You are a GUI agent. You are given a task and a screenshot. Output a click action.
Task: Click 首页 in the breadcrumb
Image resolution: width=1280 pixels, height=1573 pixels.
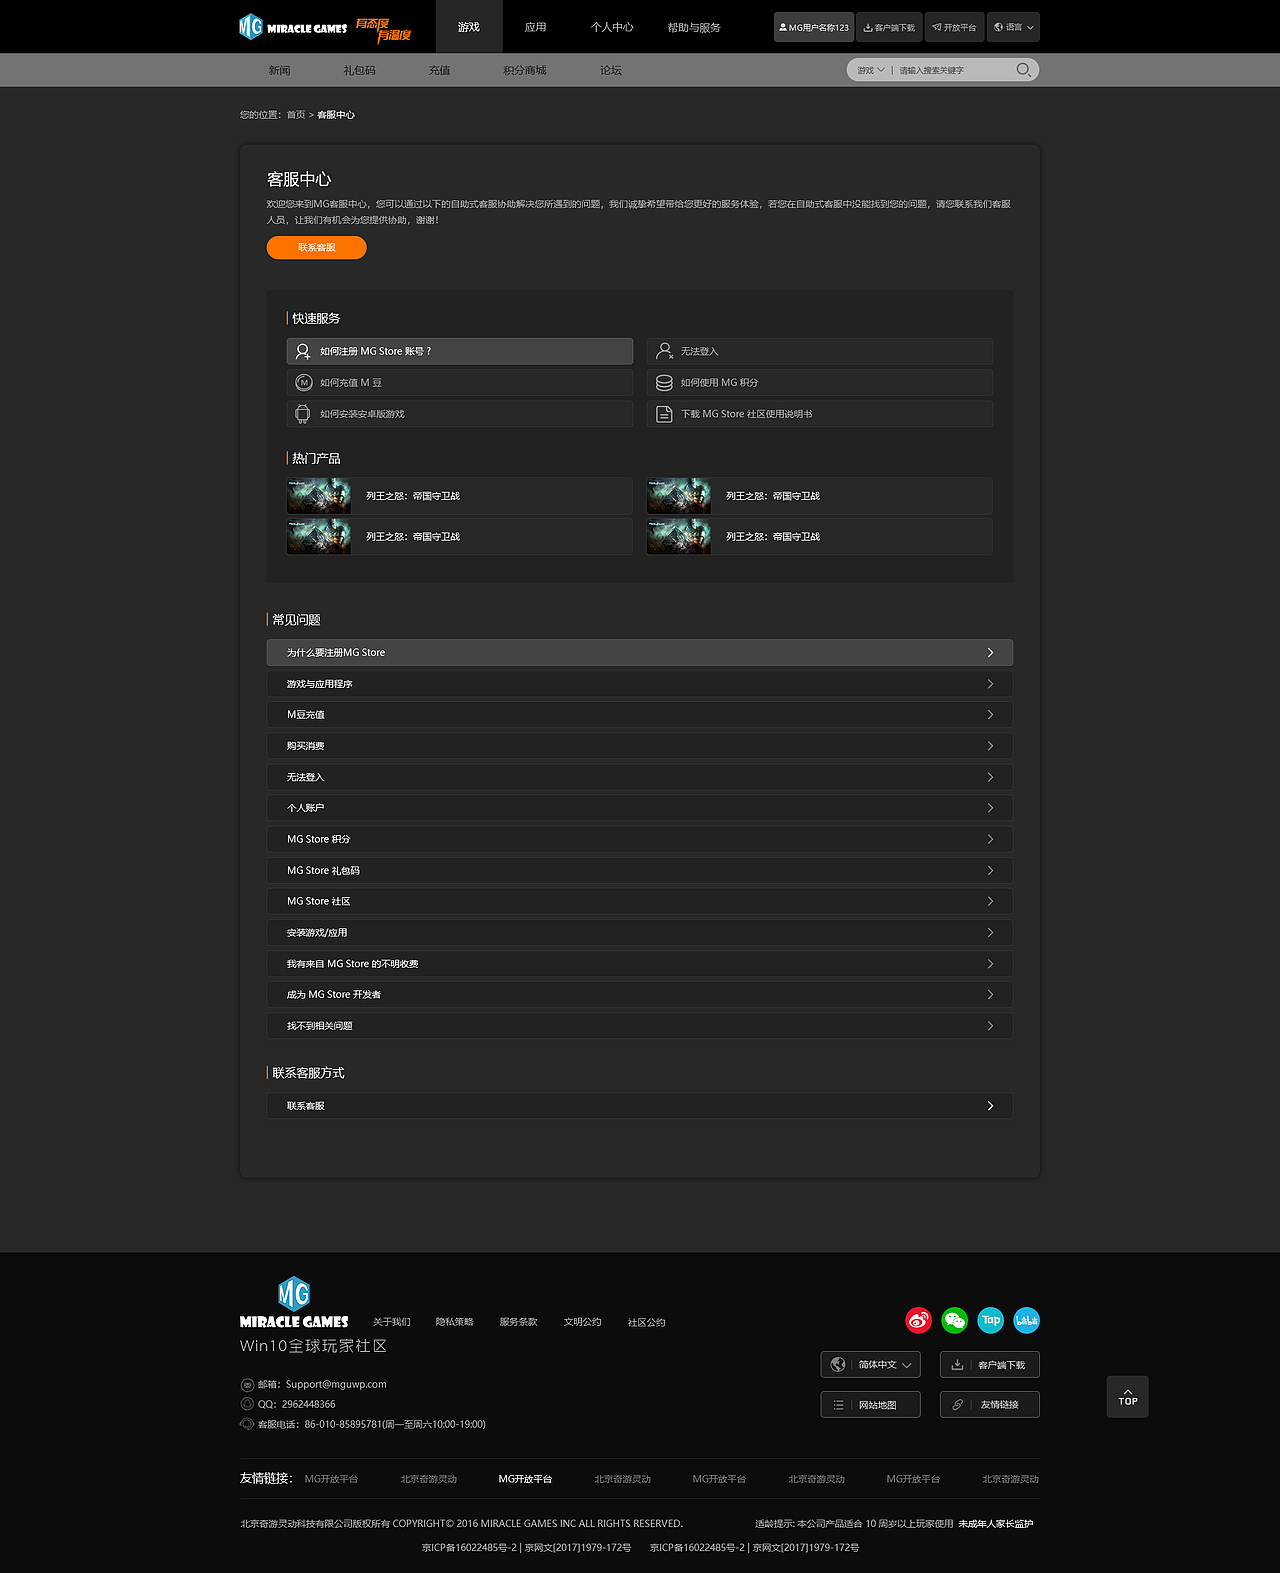point(296,115)
